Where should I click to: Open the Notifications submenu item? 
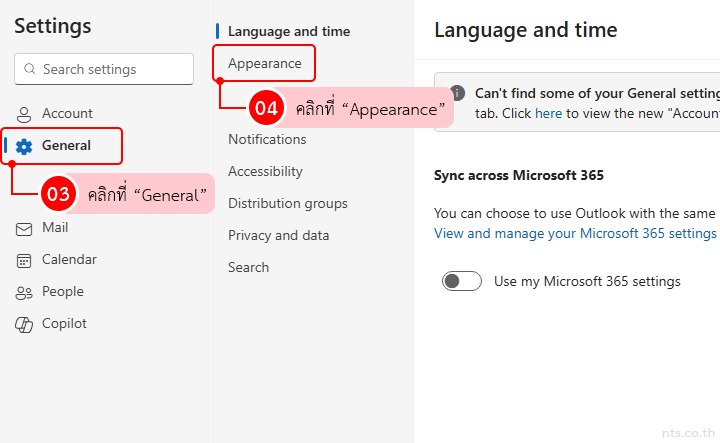267,140
